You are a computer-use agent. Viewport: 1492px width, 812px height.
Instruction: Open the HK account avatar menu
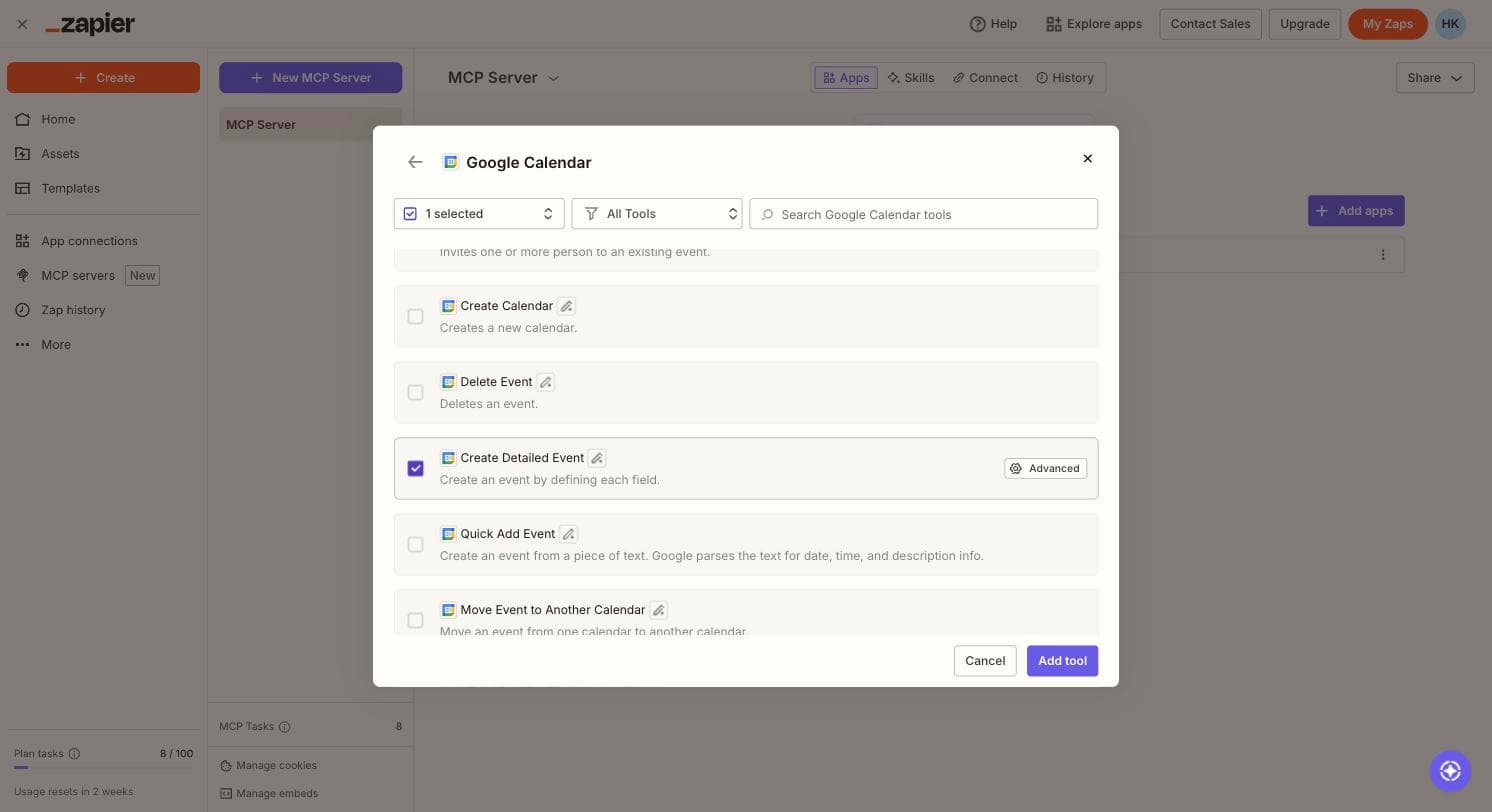point(1450,24)
